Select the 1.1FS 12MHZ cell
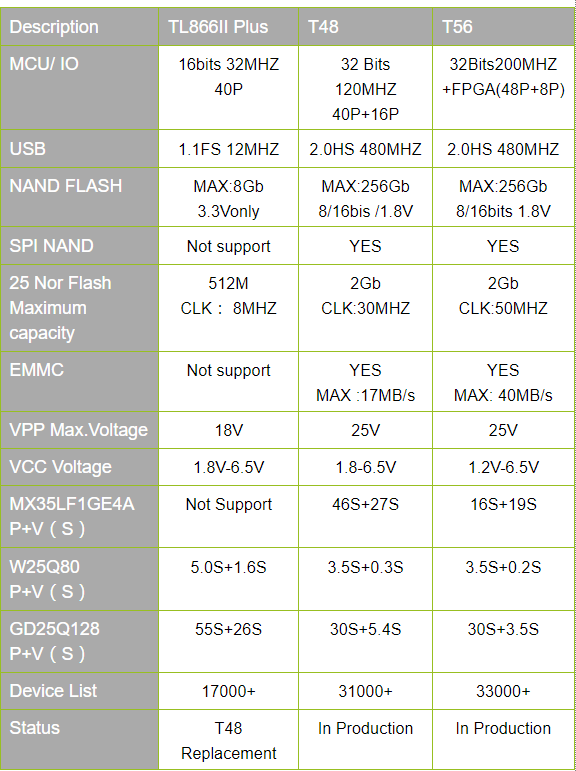Screen dimensions: 576x771 (x=228, y=149)
